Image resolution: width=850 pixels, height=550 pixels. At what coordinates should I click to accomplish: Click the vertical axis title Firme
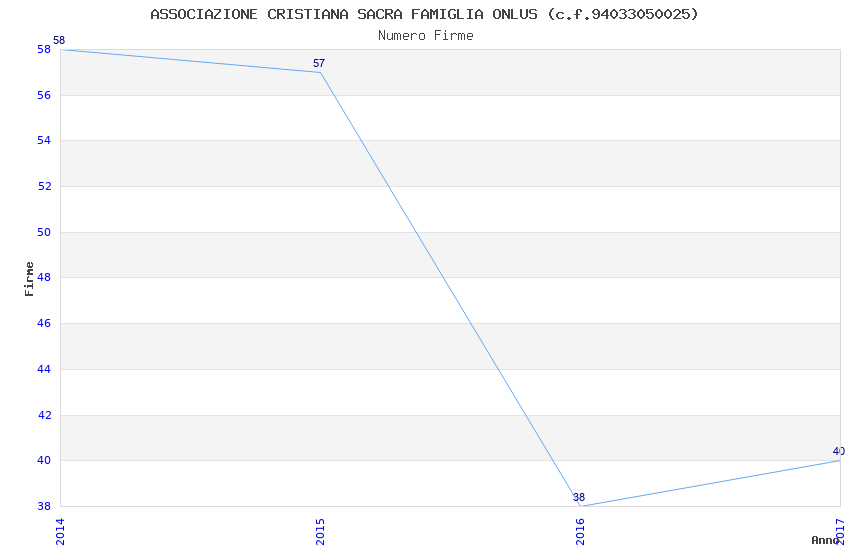29,279
